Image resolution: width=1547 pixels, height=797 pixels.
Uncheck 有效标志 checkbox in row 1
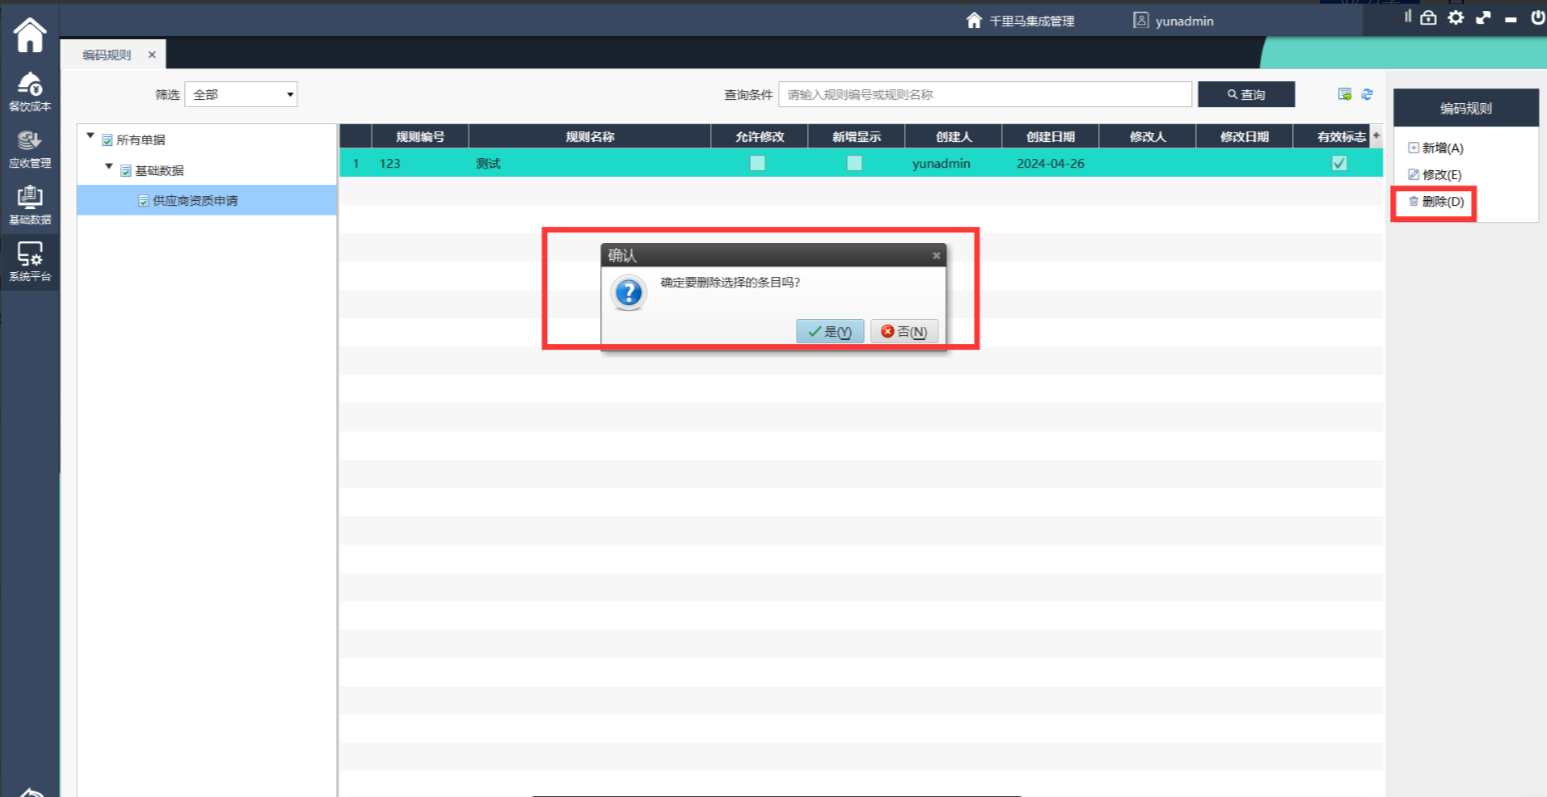coord(1340,163)
